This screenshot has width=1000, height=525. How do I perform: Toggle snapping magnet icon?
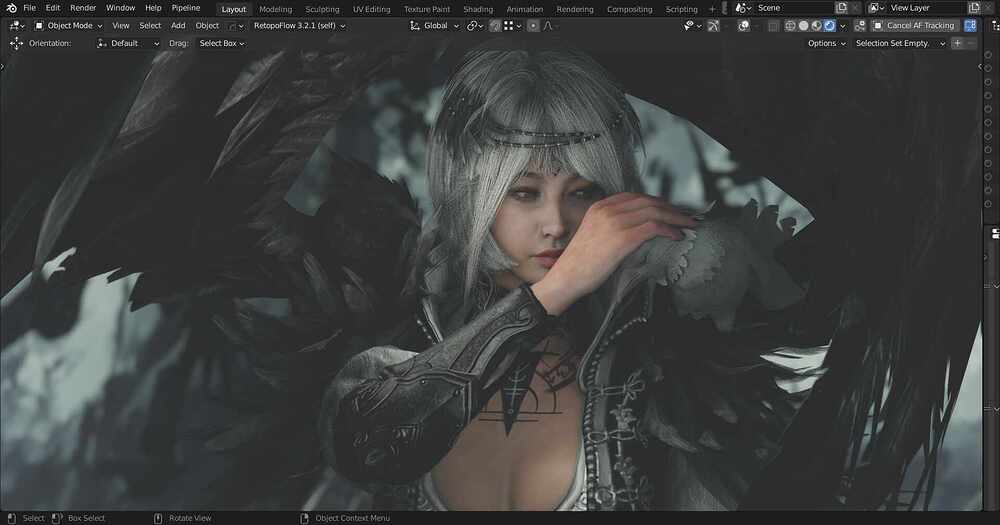[x=495, y=26]
